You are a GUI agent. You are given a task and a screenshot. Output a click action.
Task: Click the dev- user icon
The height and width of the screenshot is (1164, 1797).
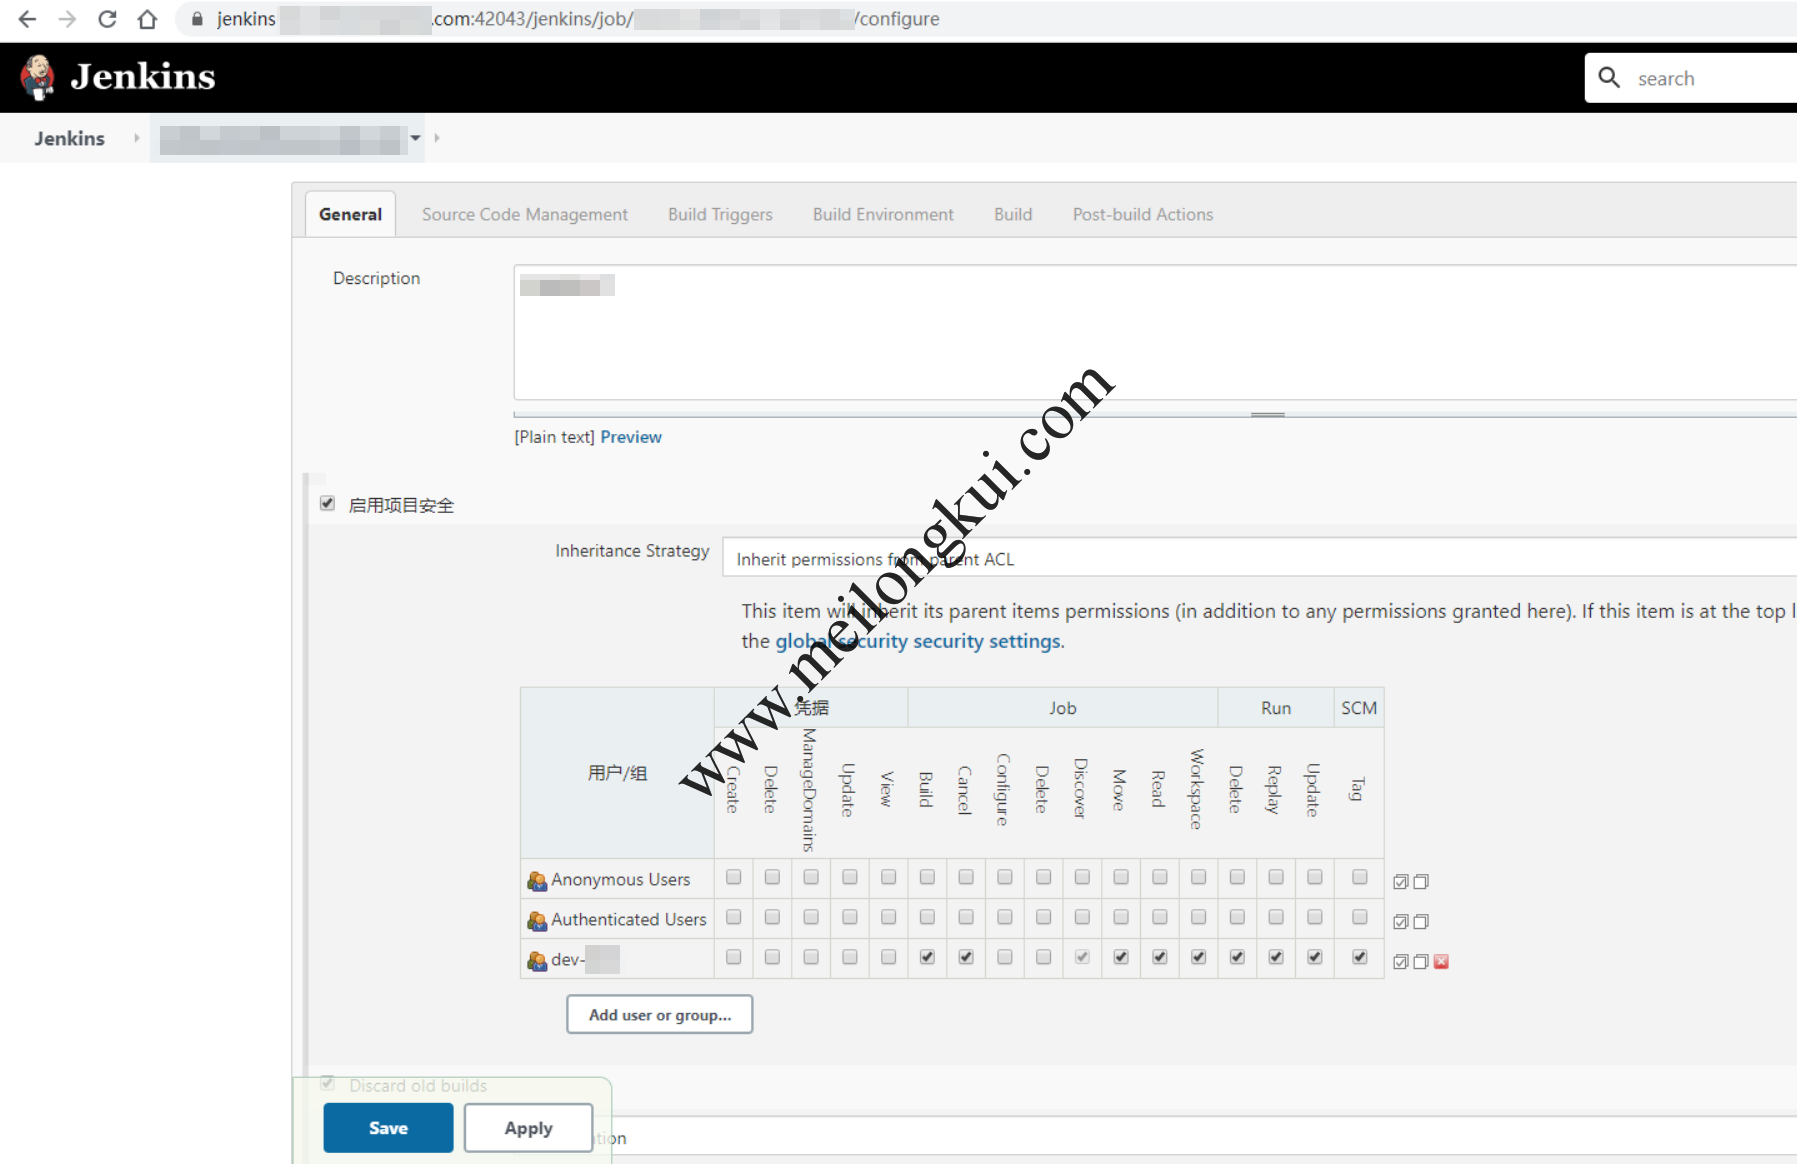(537, 960)
